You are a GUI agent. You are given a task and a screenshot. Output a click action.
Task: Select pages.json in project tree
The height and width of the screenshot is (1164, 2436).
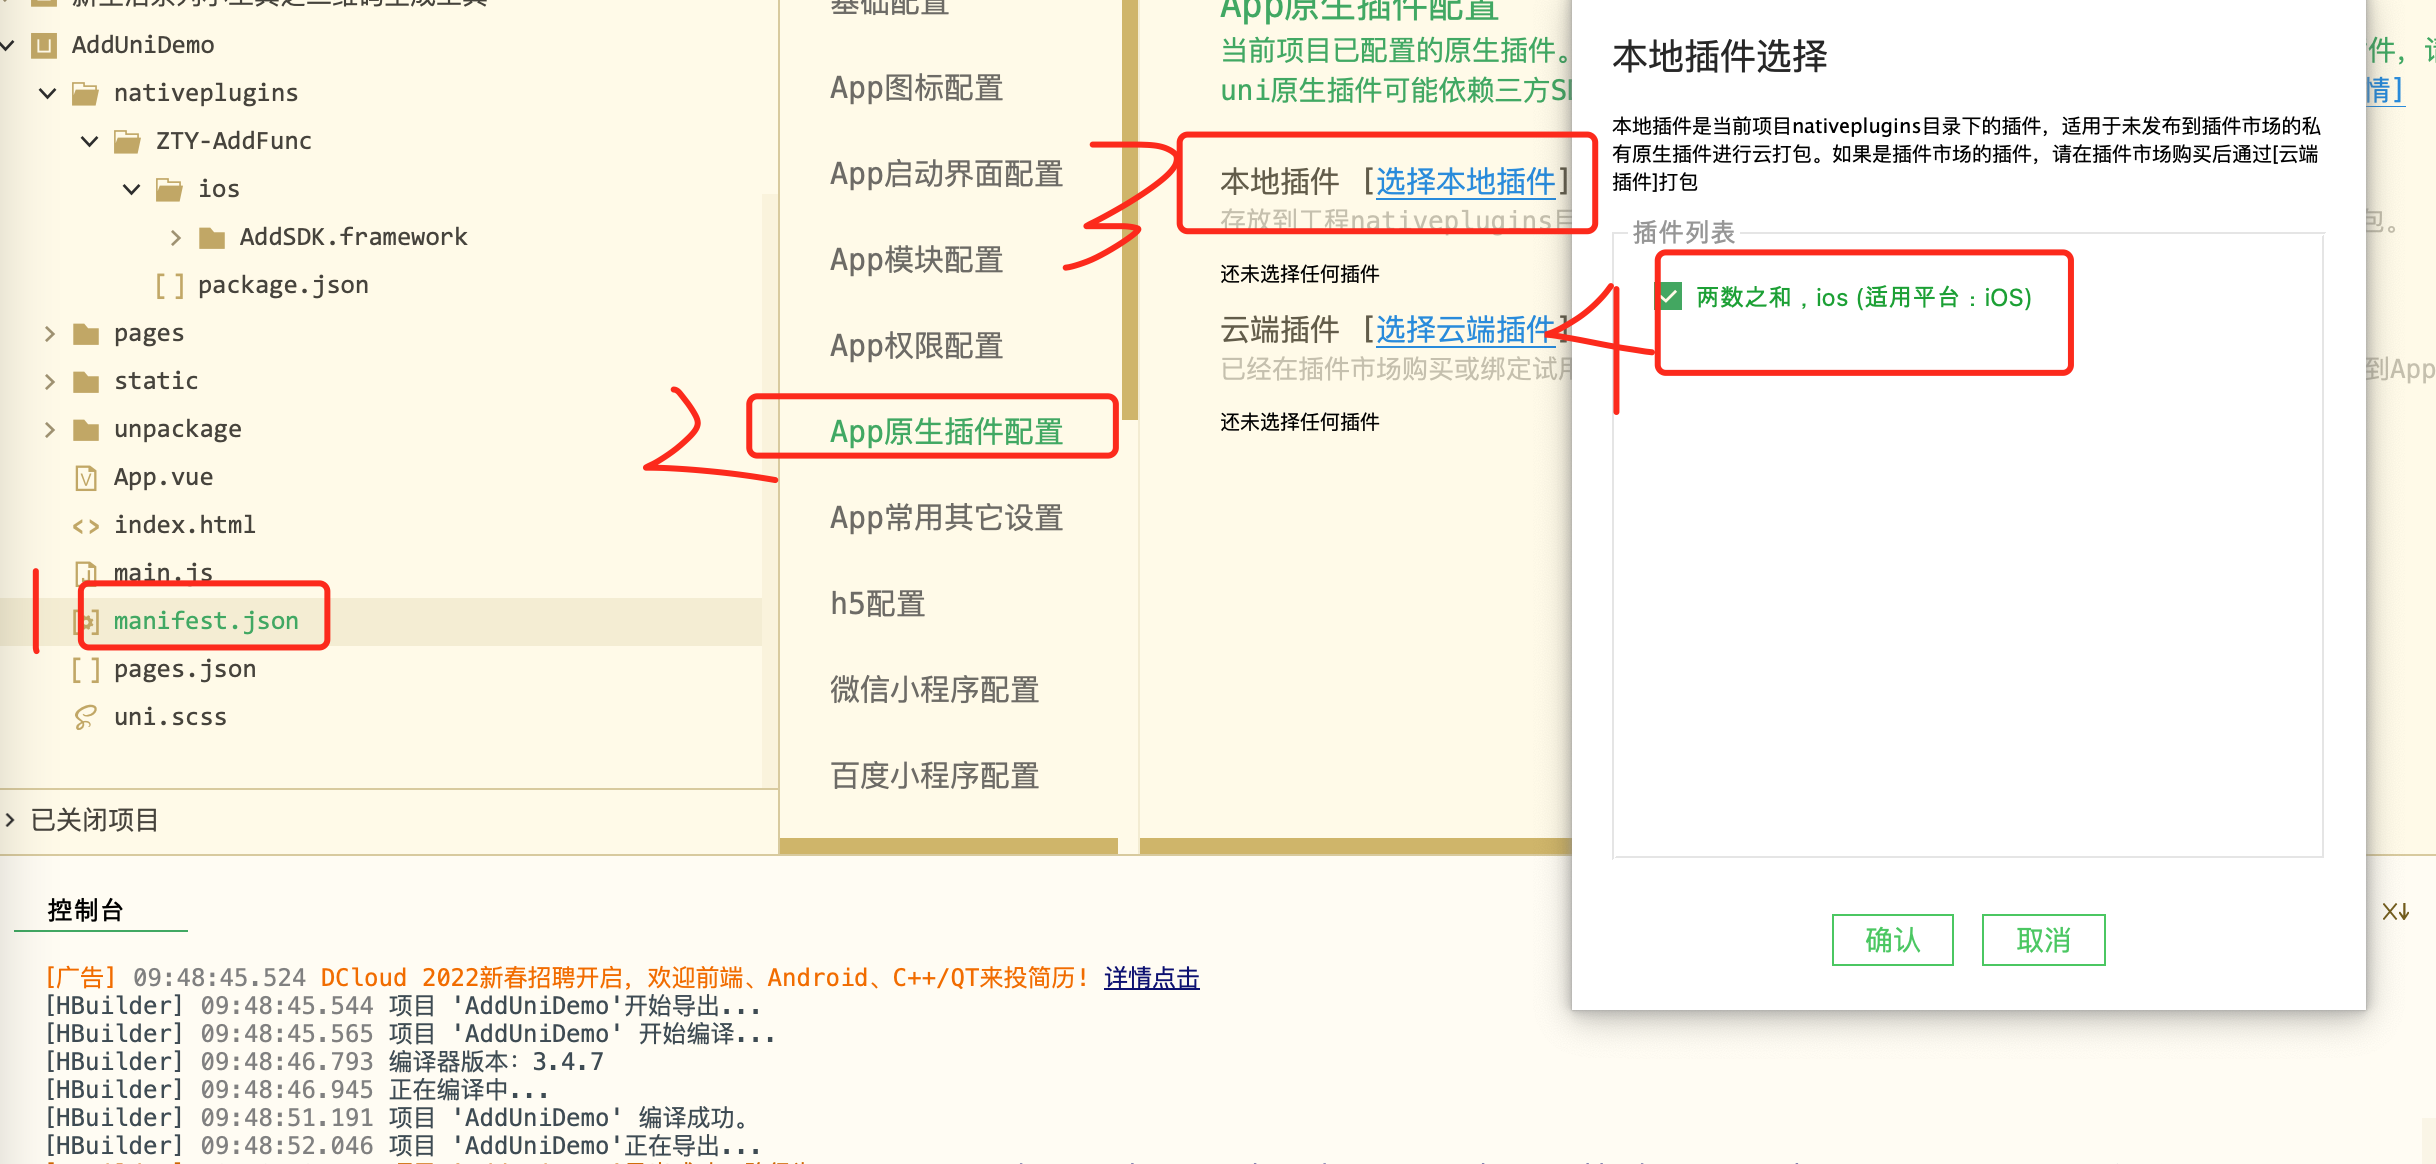point(185,669)
